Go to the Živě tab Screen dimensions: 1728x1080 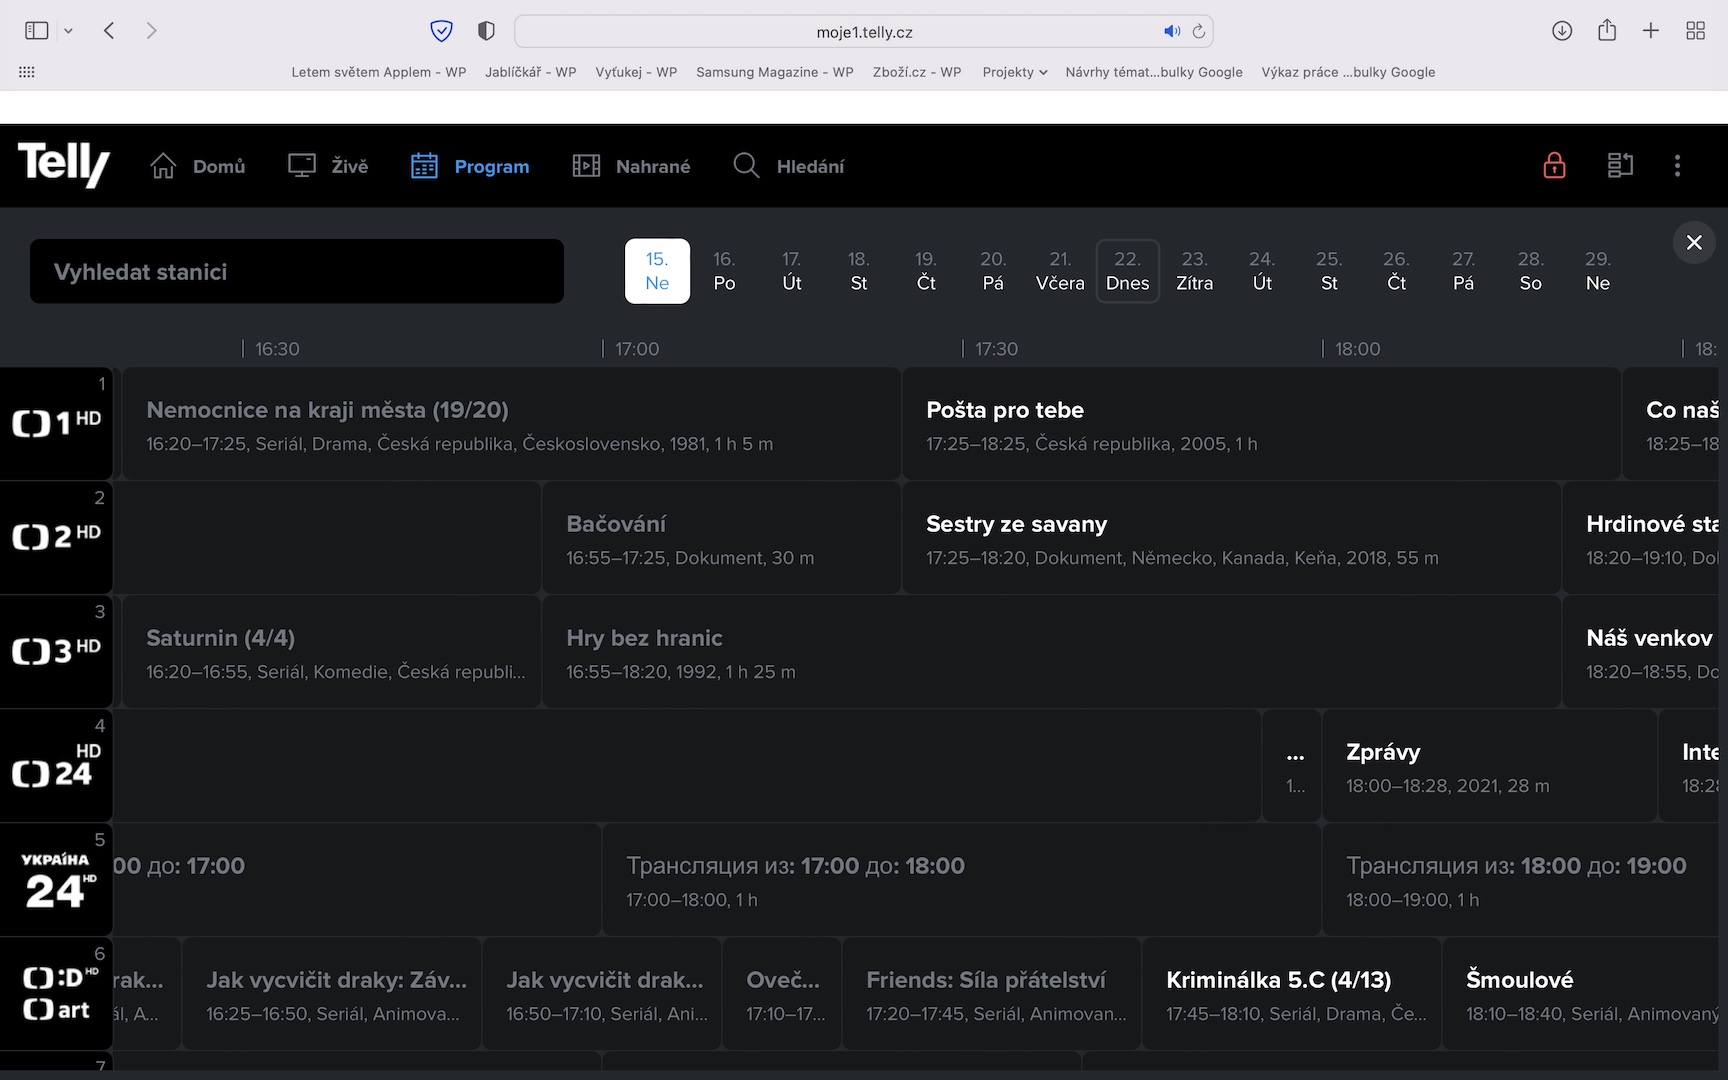328,166
